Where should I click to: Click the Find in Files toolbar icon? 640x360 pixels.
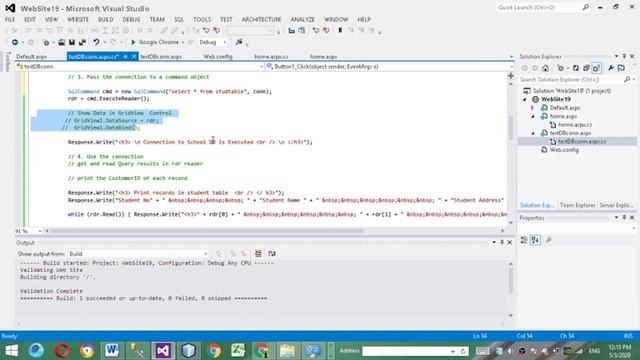tap(239, 42)
